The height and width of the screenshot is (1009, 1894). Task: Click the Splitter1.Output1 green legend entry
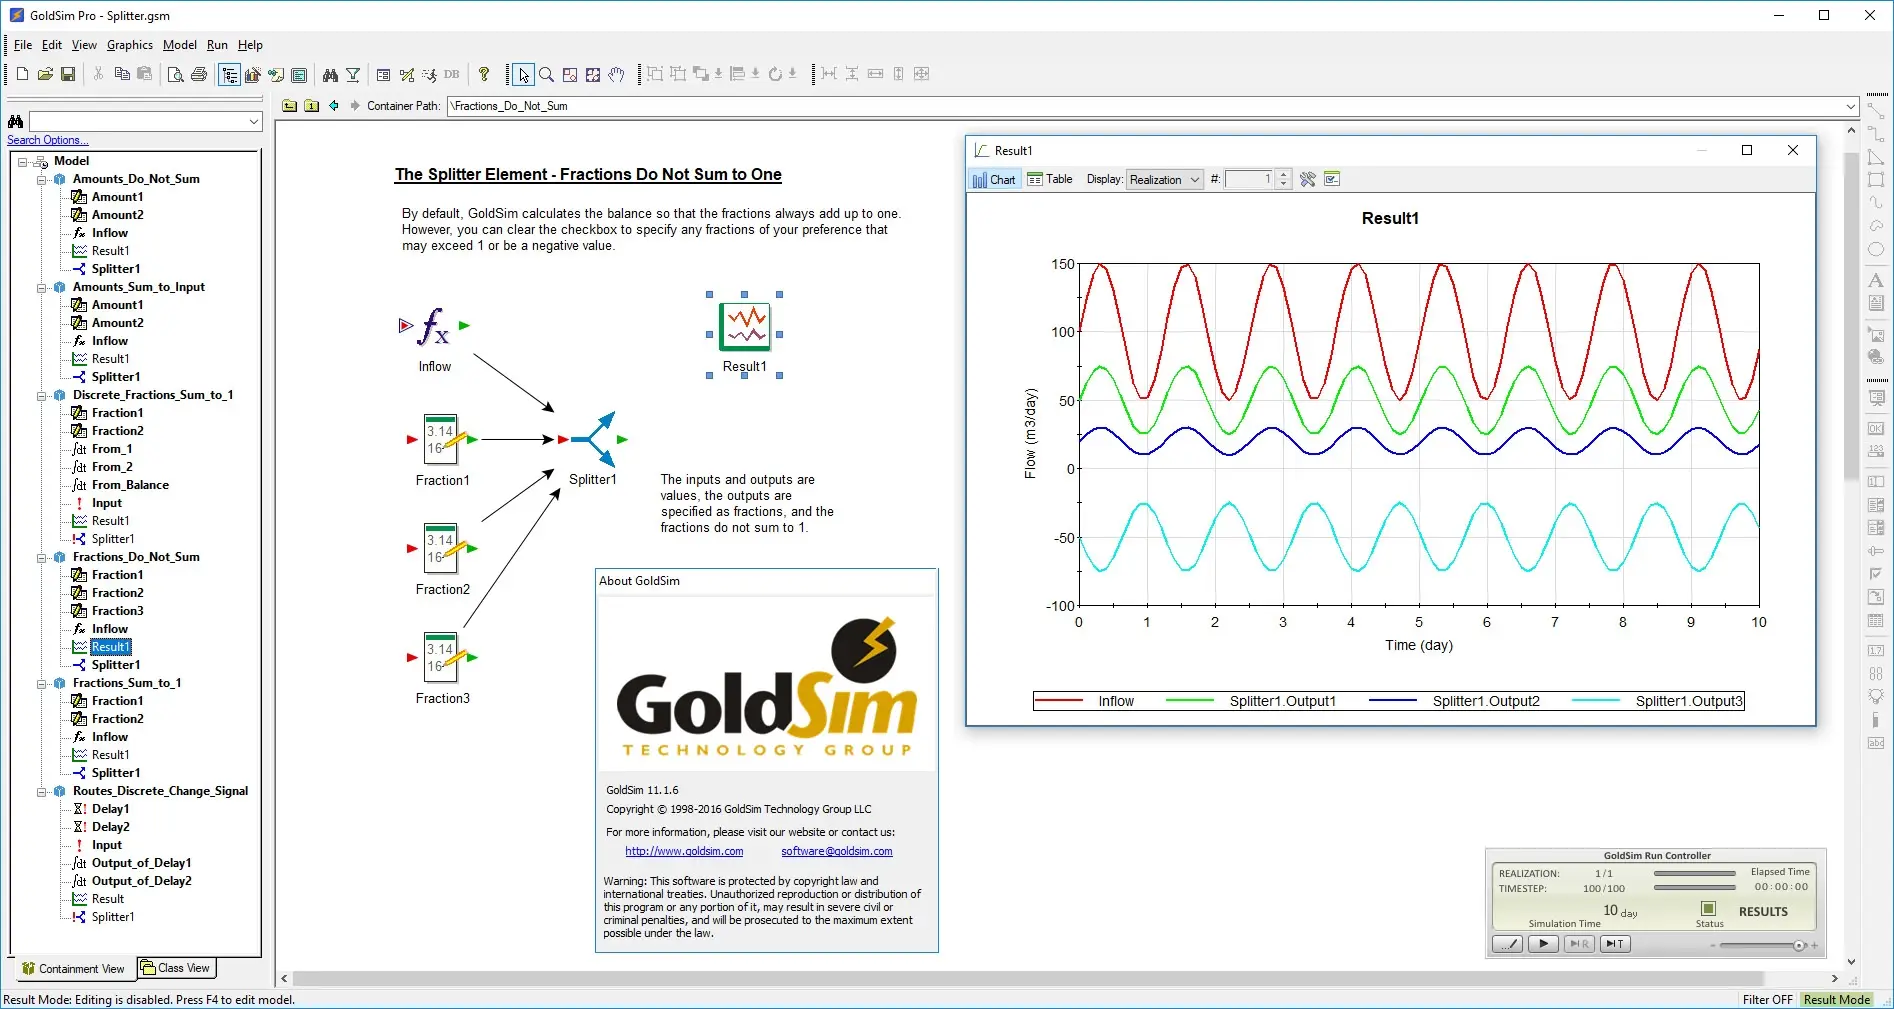point(1251,701)
